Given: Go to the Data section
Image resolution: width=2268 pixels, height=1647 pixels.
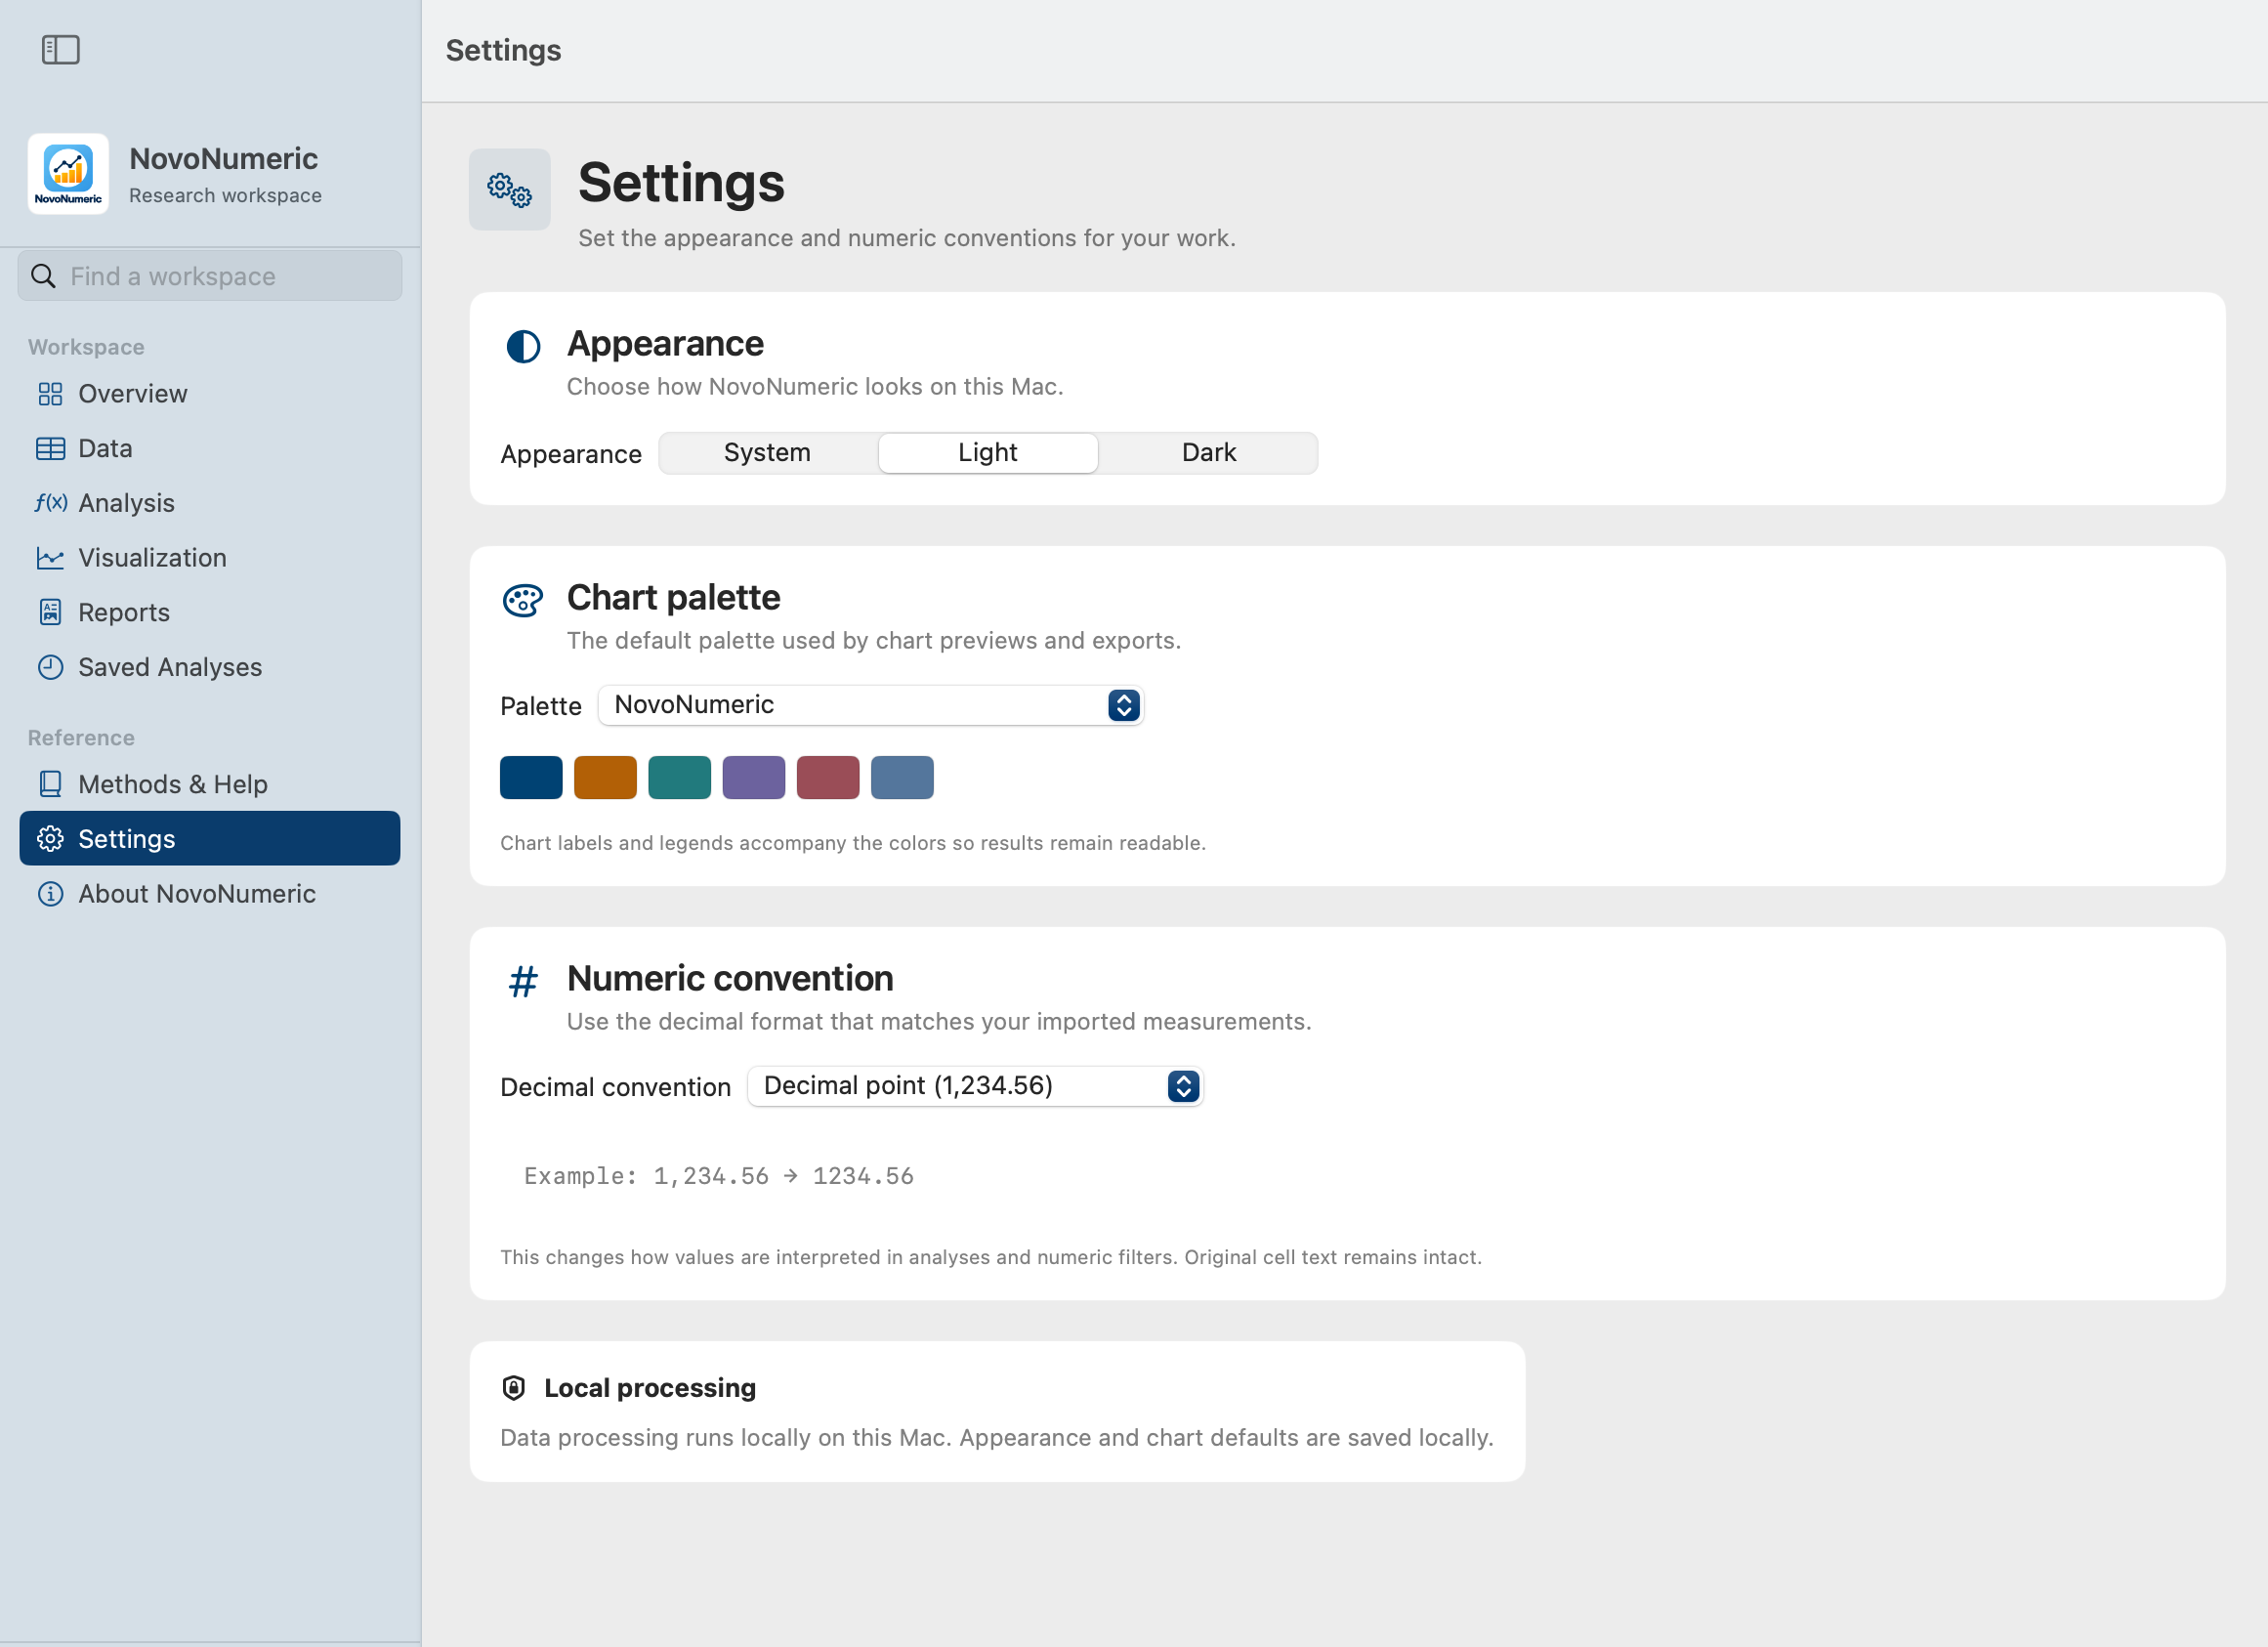Looking at the screenshot, I should pos(210,449).
